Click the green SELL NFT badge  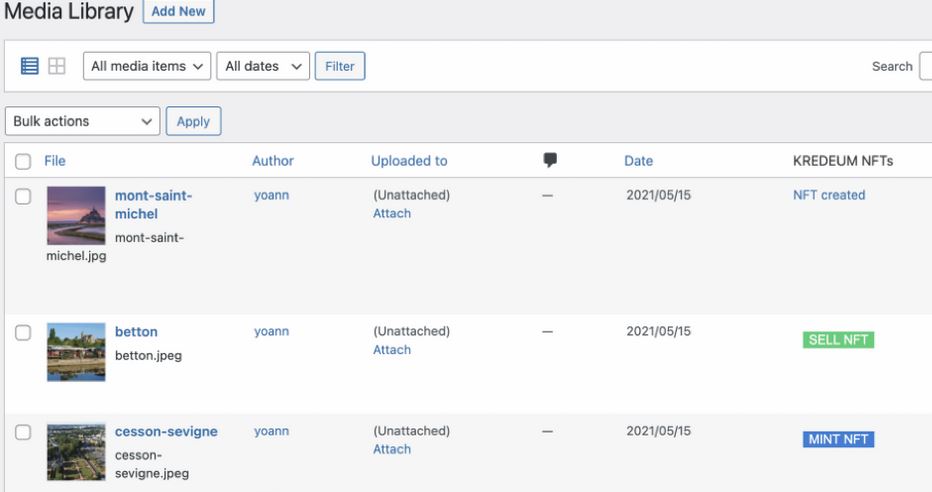(x=838, y=340)
